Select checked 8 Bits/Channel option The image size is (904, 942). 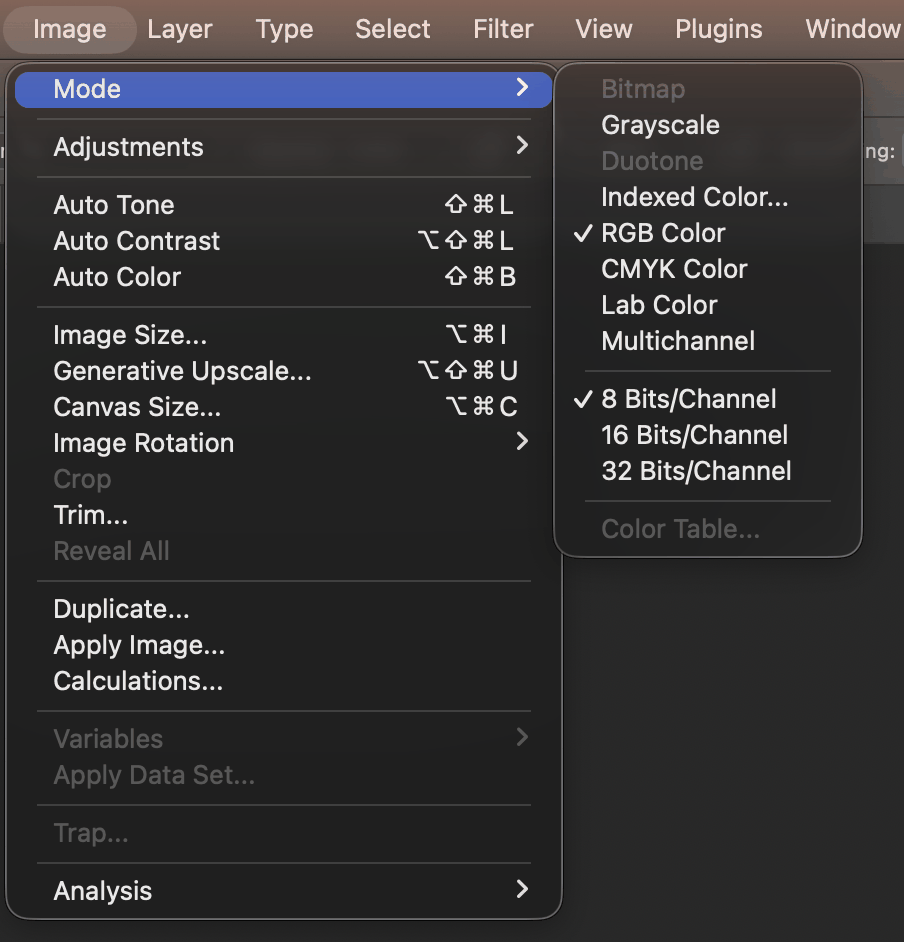[x=708, y=399]
